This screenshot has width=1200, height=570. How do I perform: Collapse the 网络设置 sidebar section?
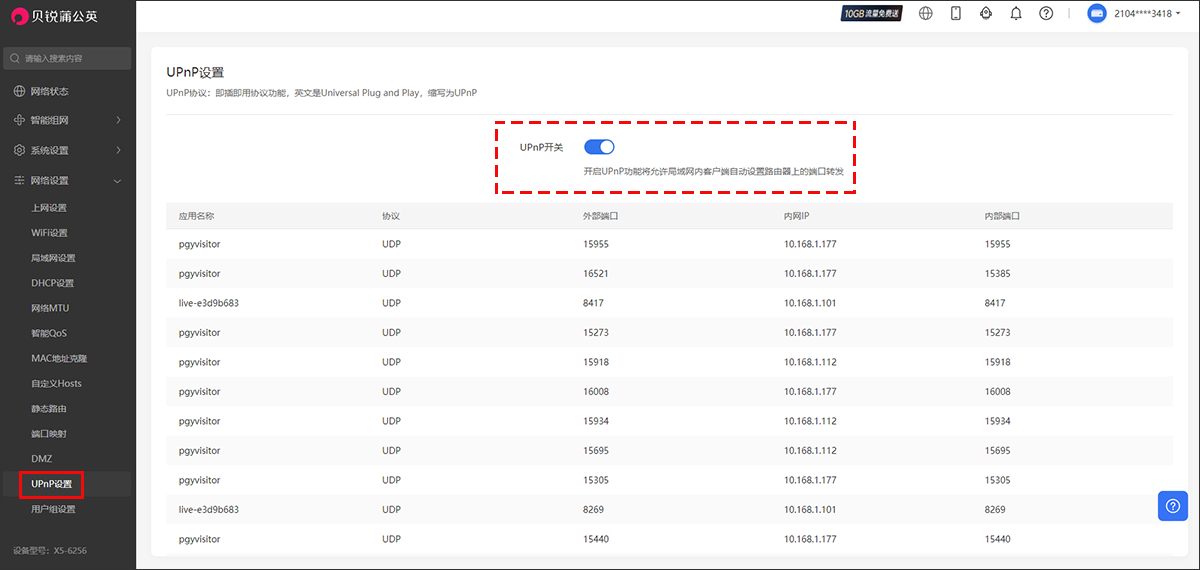click(67, 181)
